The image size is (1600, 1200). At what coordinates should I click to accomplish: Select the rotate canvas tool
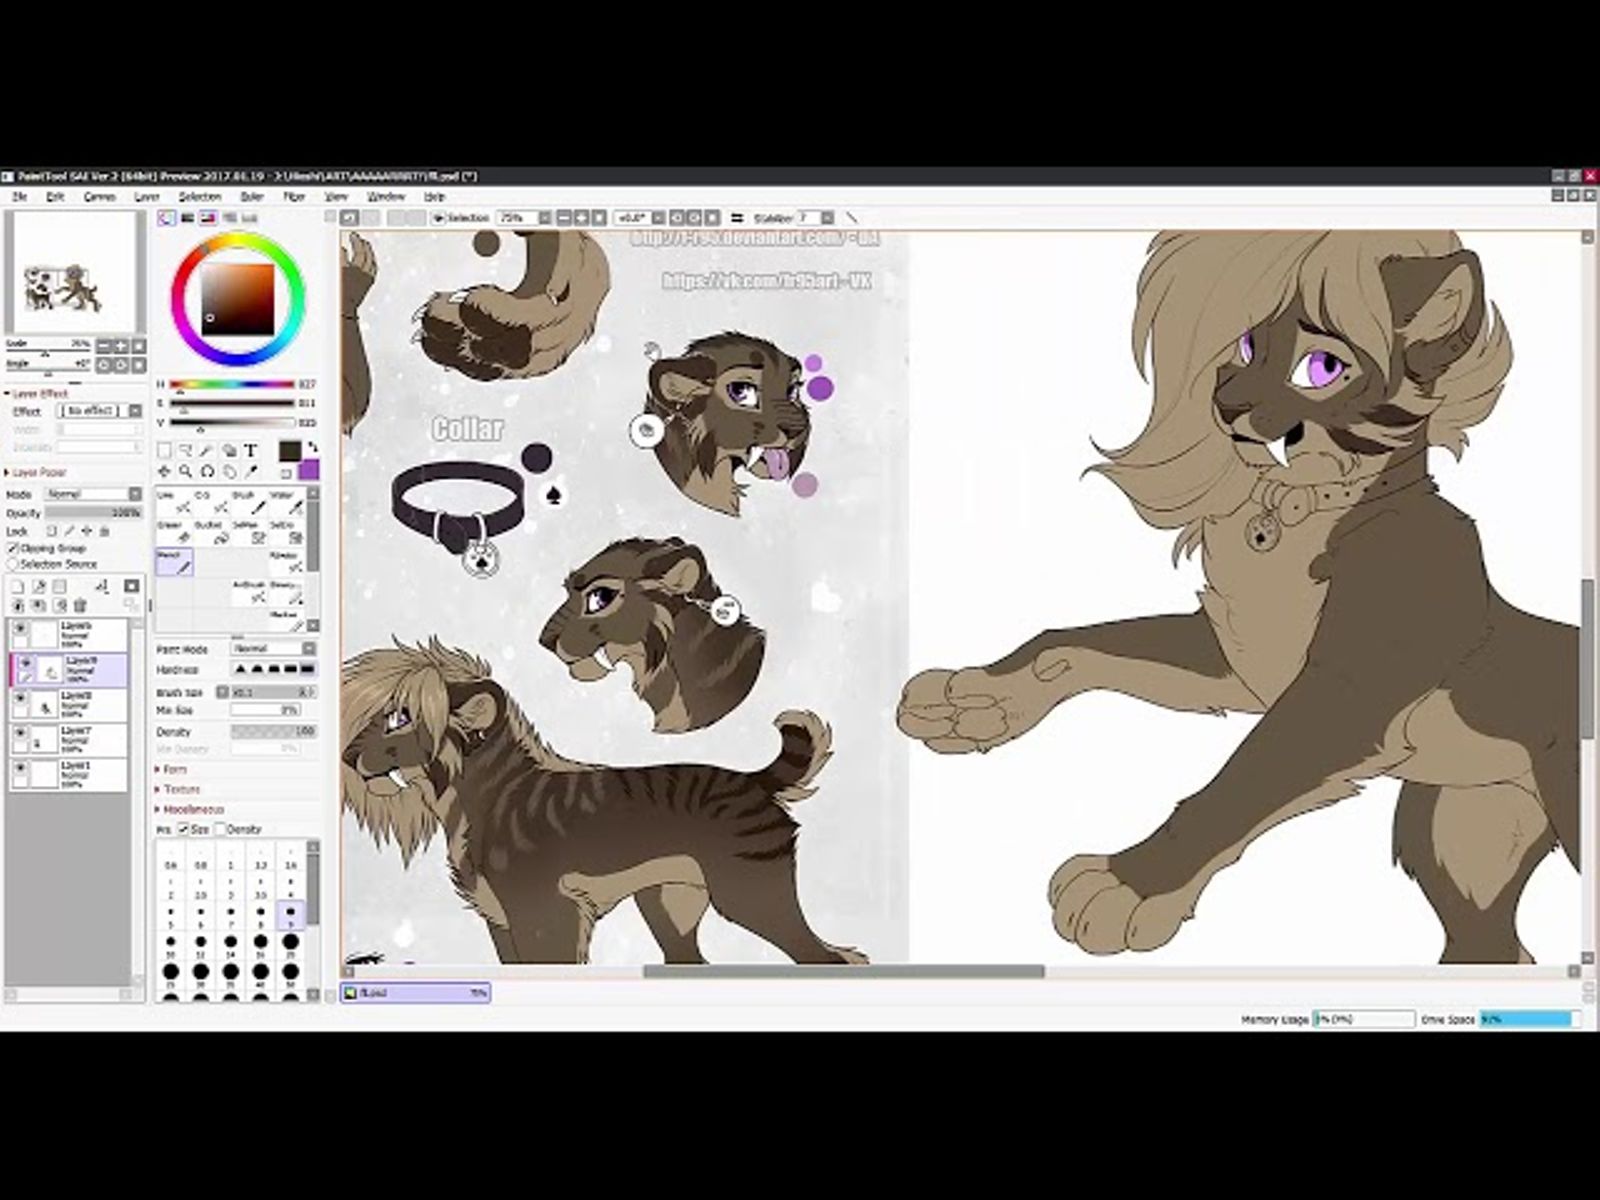(207, 471)
